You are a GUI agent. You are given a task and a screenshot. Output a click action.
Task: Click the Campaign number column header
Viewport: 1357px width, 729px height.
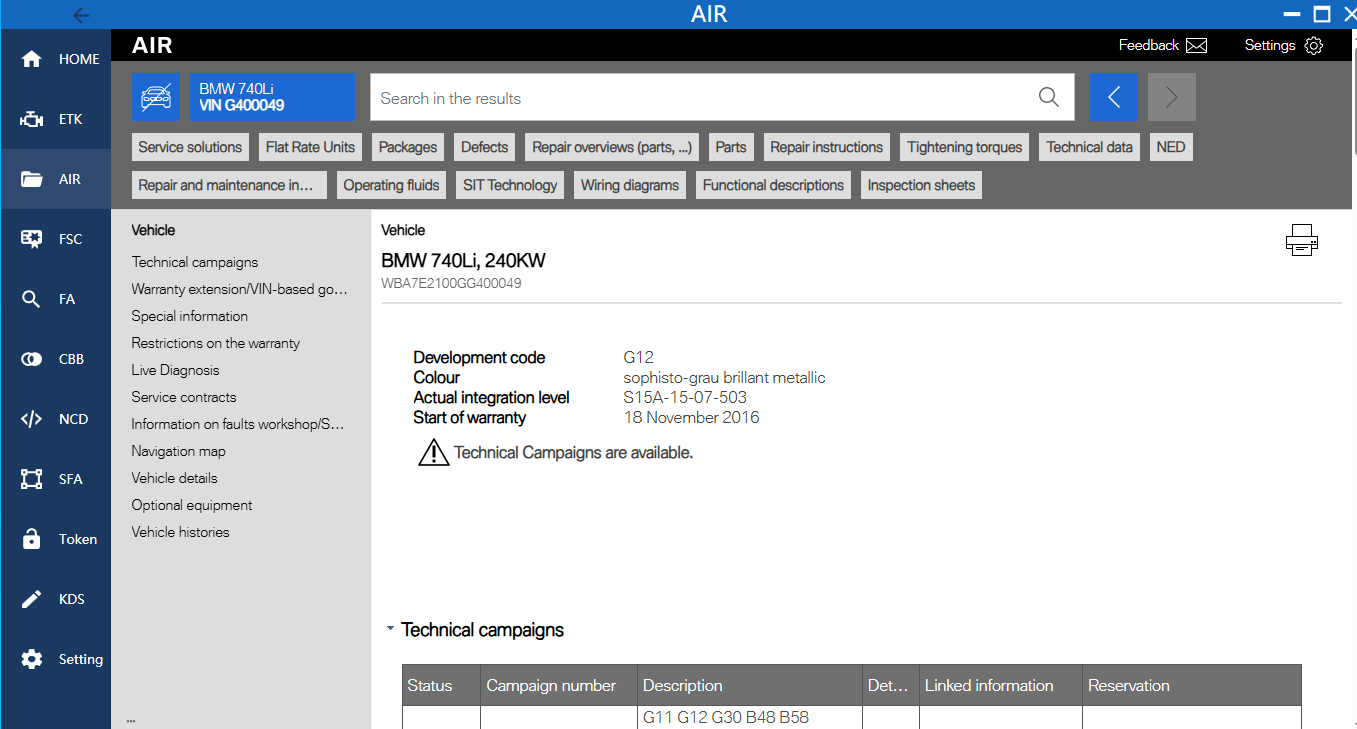558,685
